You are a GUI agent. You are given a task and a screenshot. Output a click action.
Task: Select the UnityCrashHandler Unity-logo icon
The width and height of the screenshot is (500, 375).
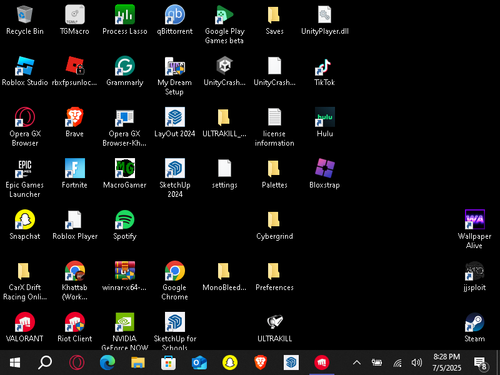pyautogui.click(x=224, y=66)
